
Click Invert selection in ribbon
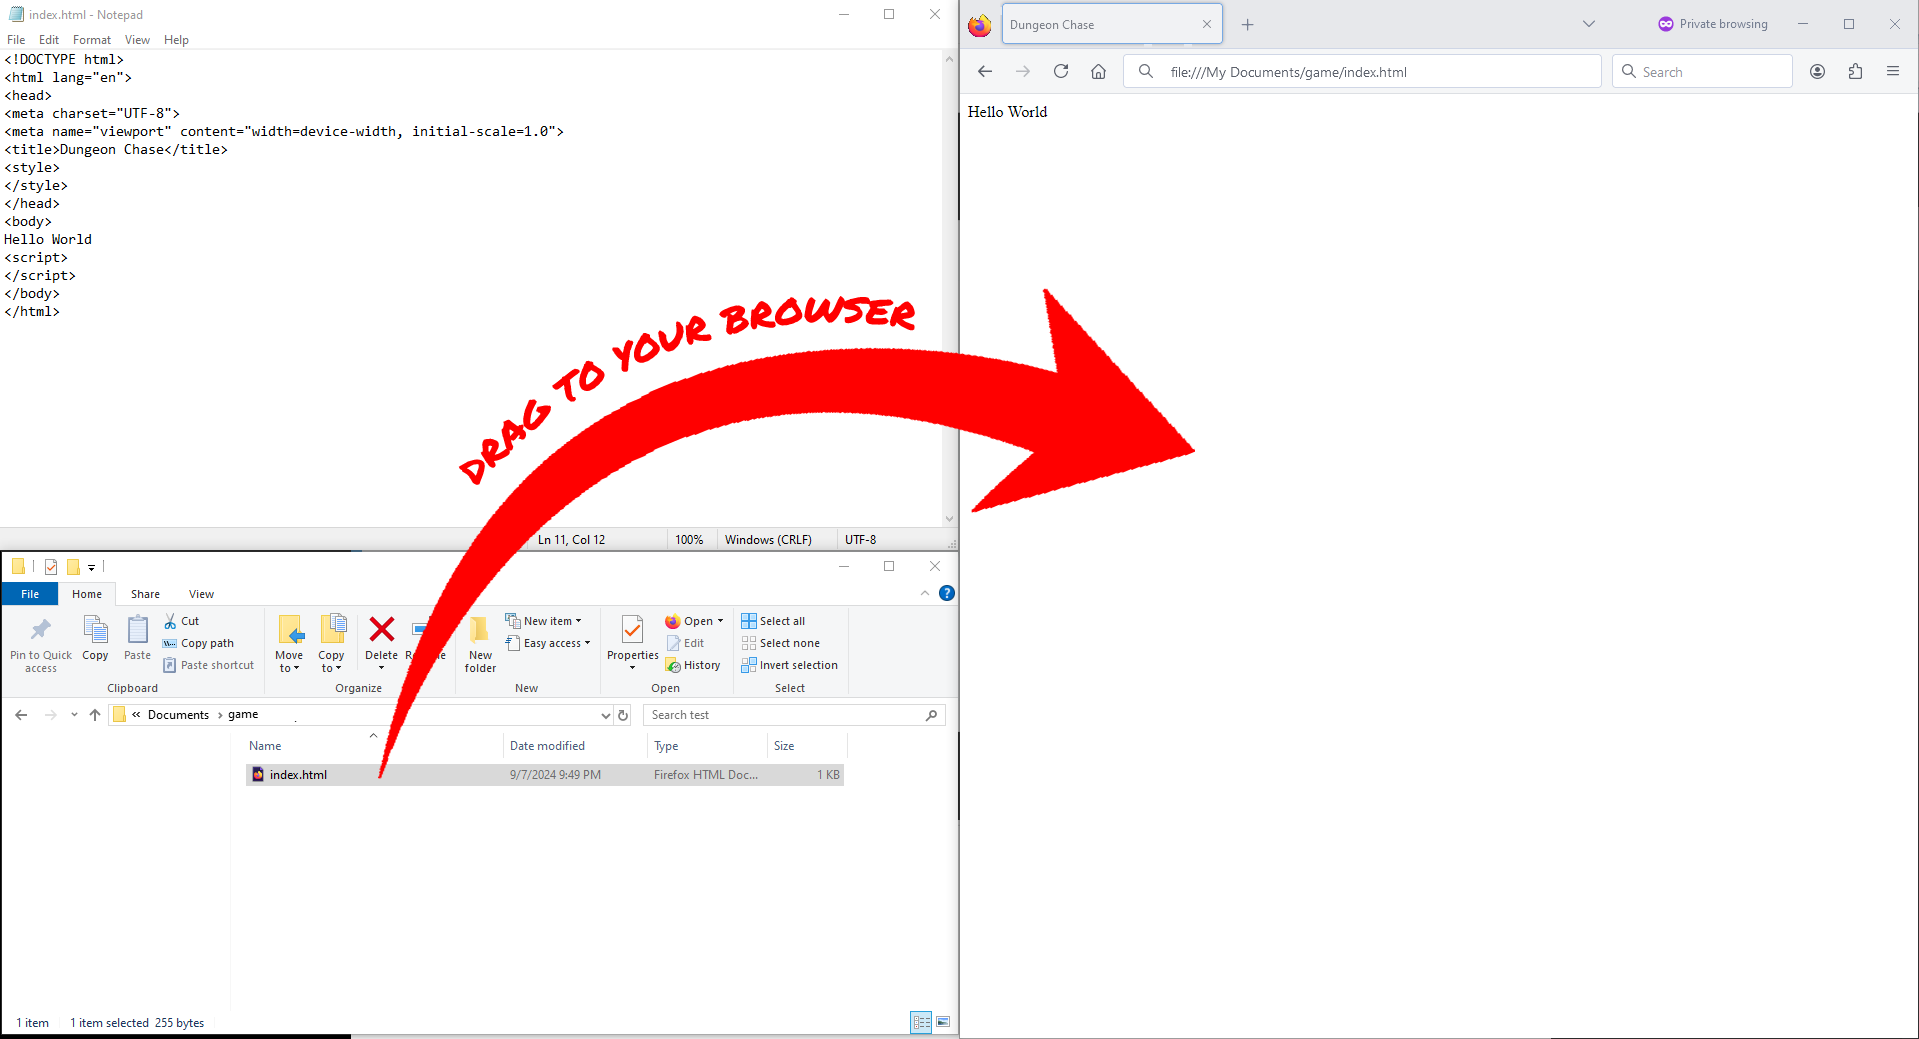789,665
